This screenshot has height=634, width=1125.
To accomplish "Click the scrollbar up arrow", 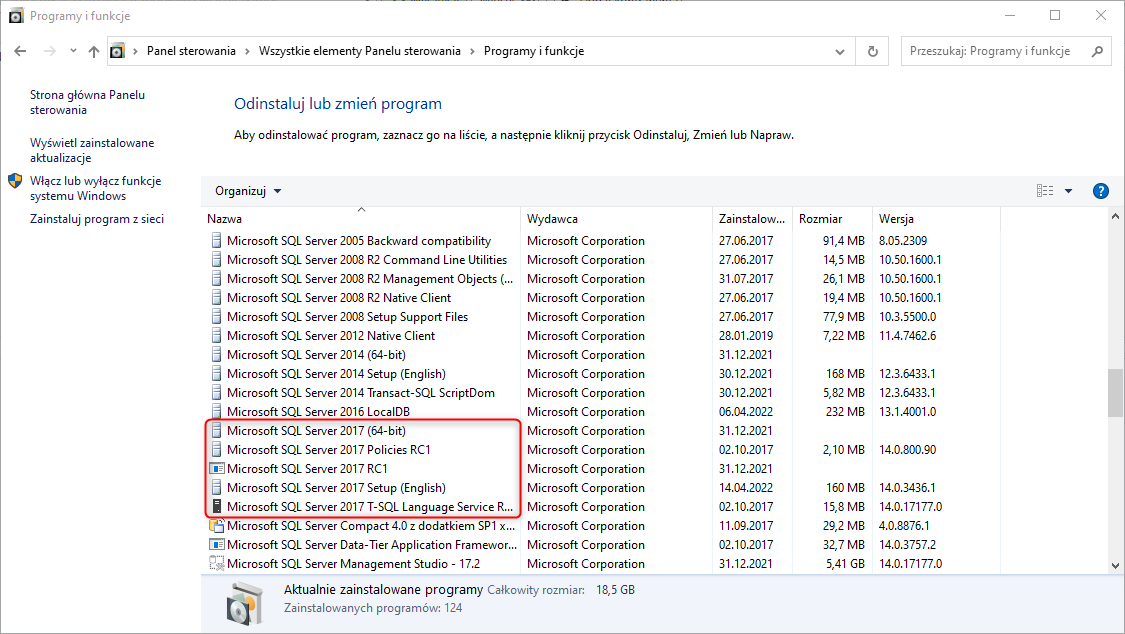I will coord(1115,216).
